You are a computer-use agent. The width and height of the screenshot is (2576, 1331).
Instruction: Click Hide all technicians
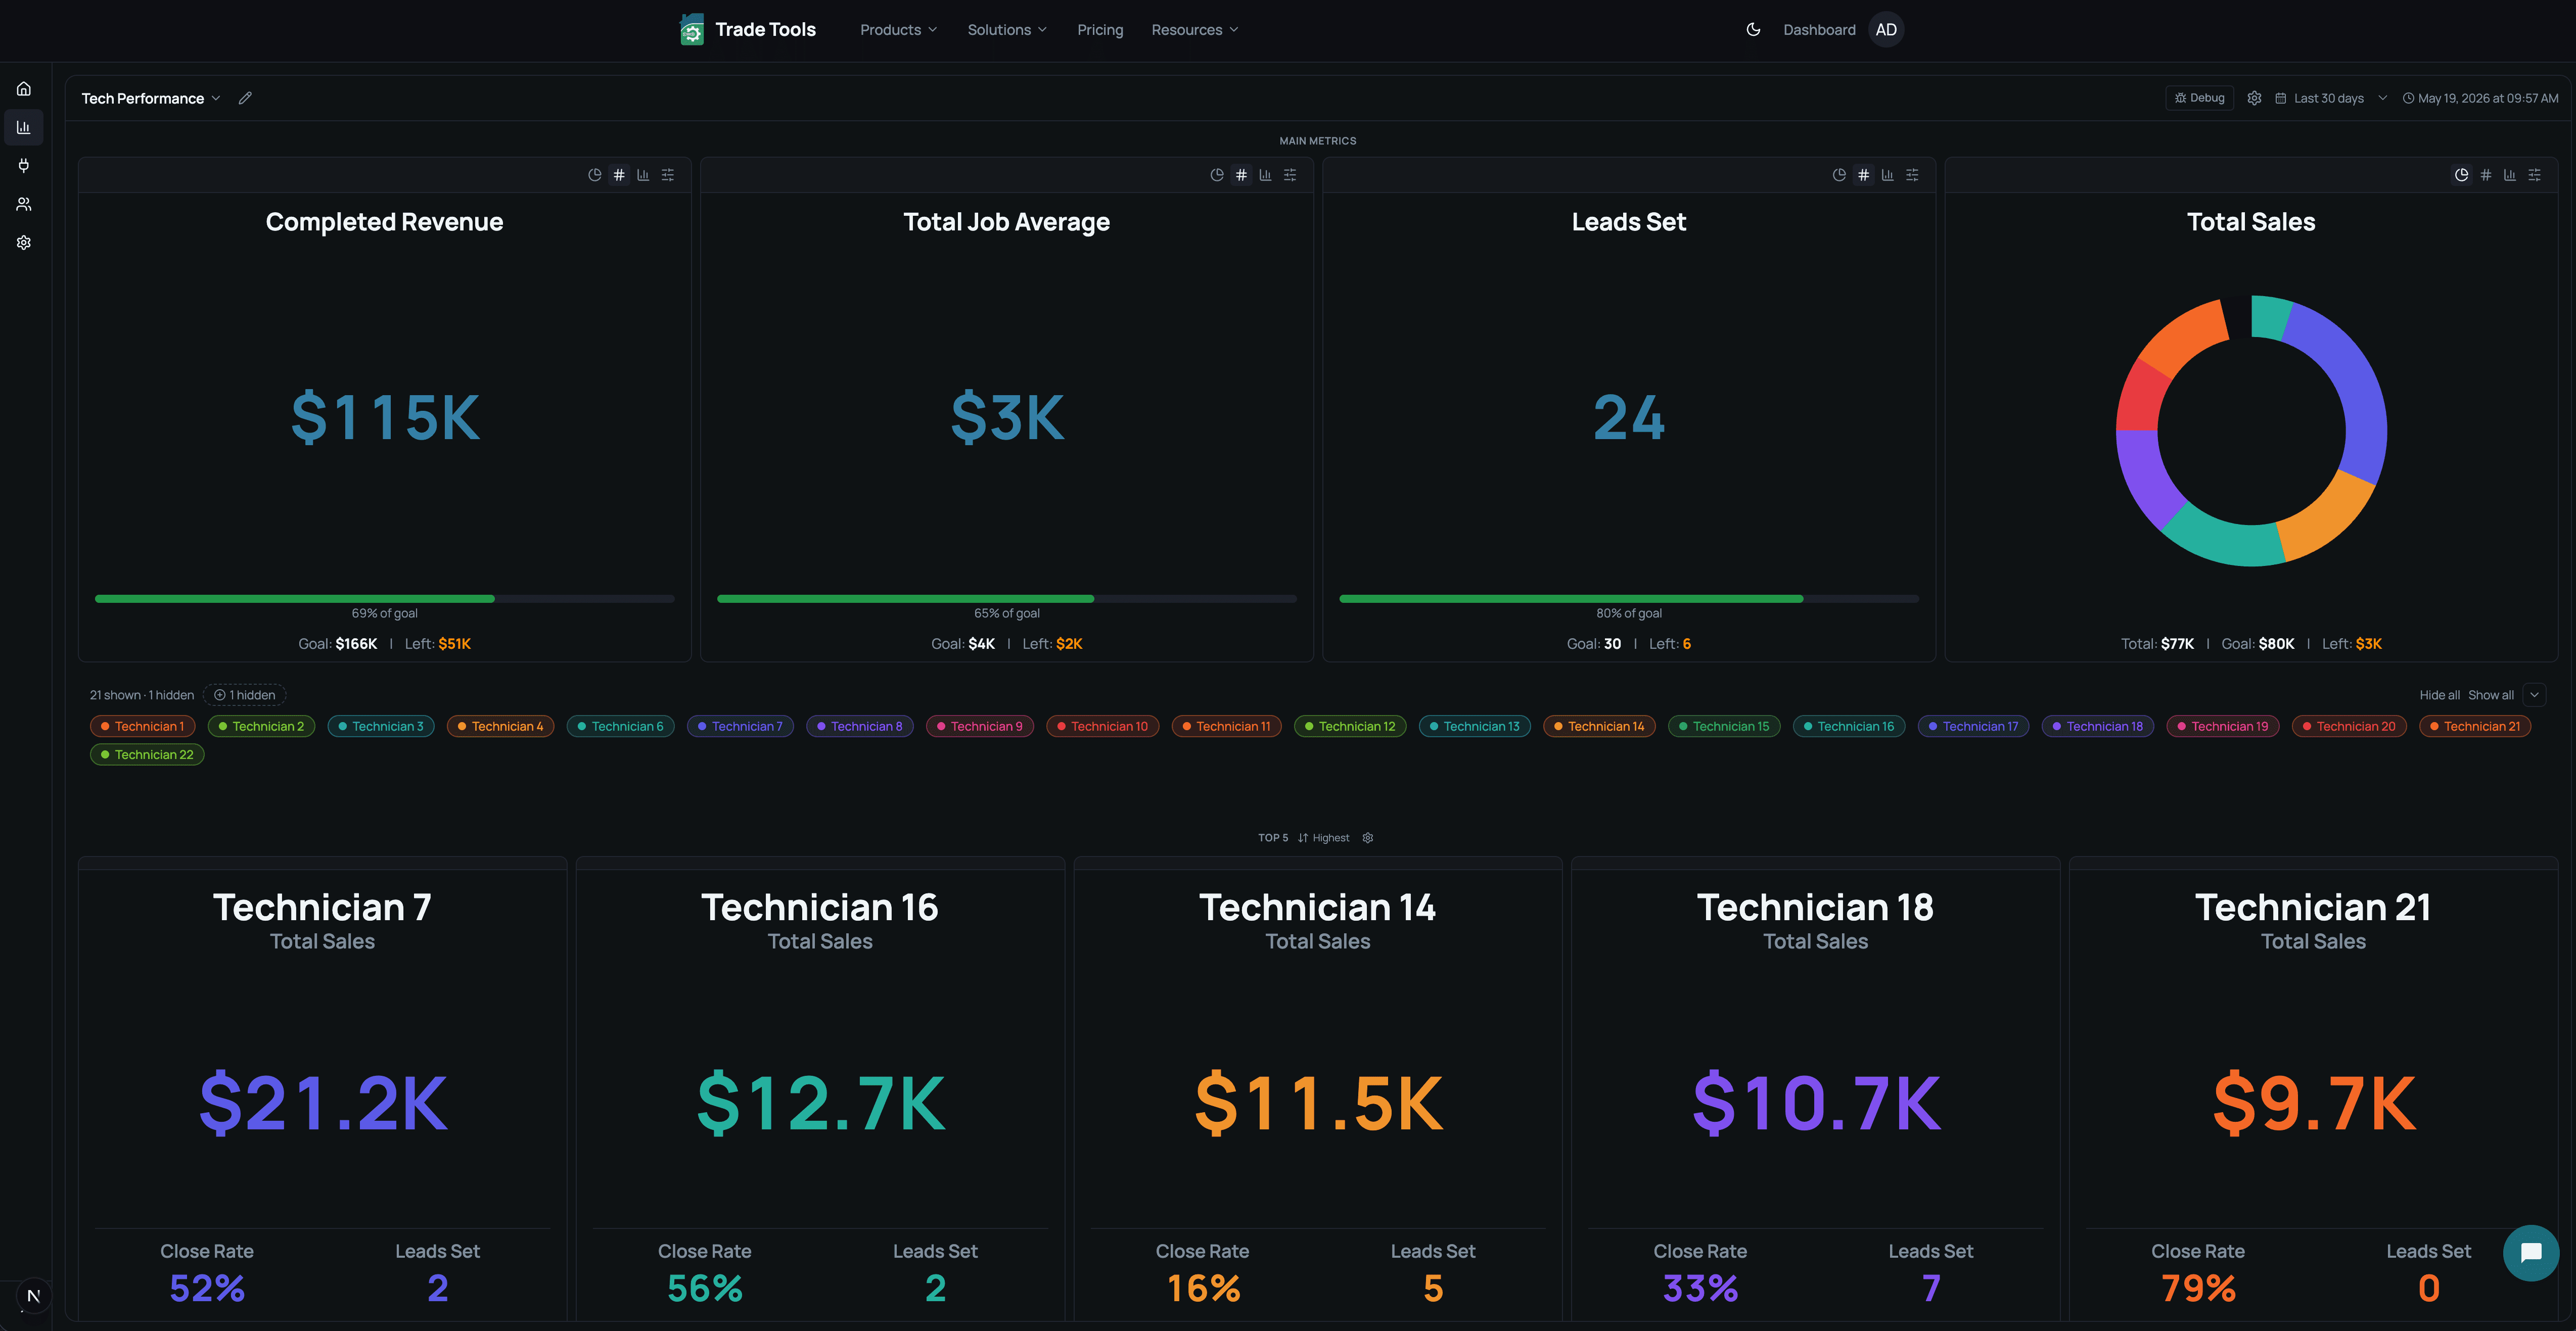(2439, 695)
